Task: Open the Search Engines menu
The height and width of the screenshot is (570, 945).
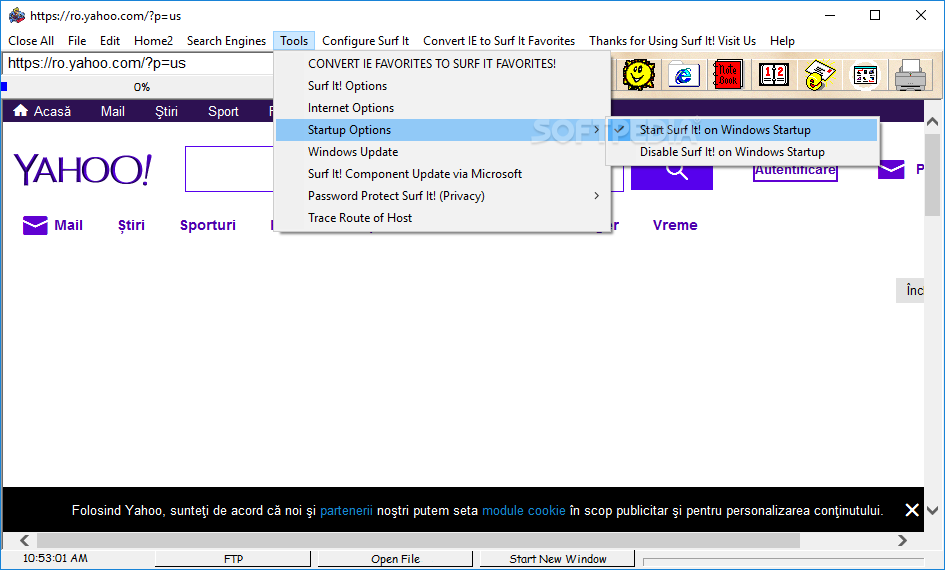Action: point(226,41)
